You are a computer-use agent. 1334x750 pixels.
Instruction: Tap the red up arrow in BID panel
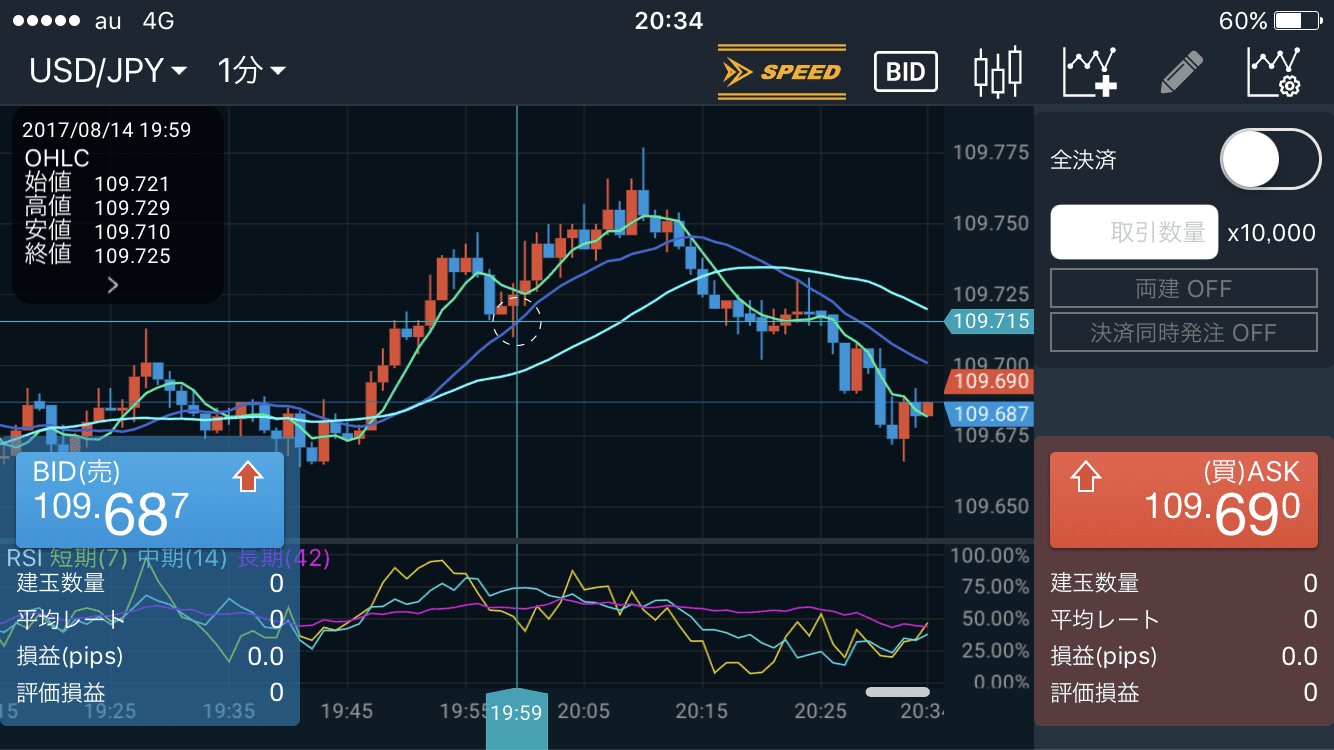click(x=248, y=477)
